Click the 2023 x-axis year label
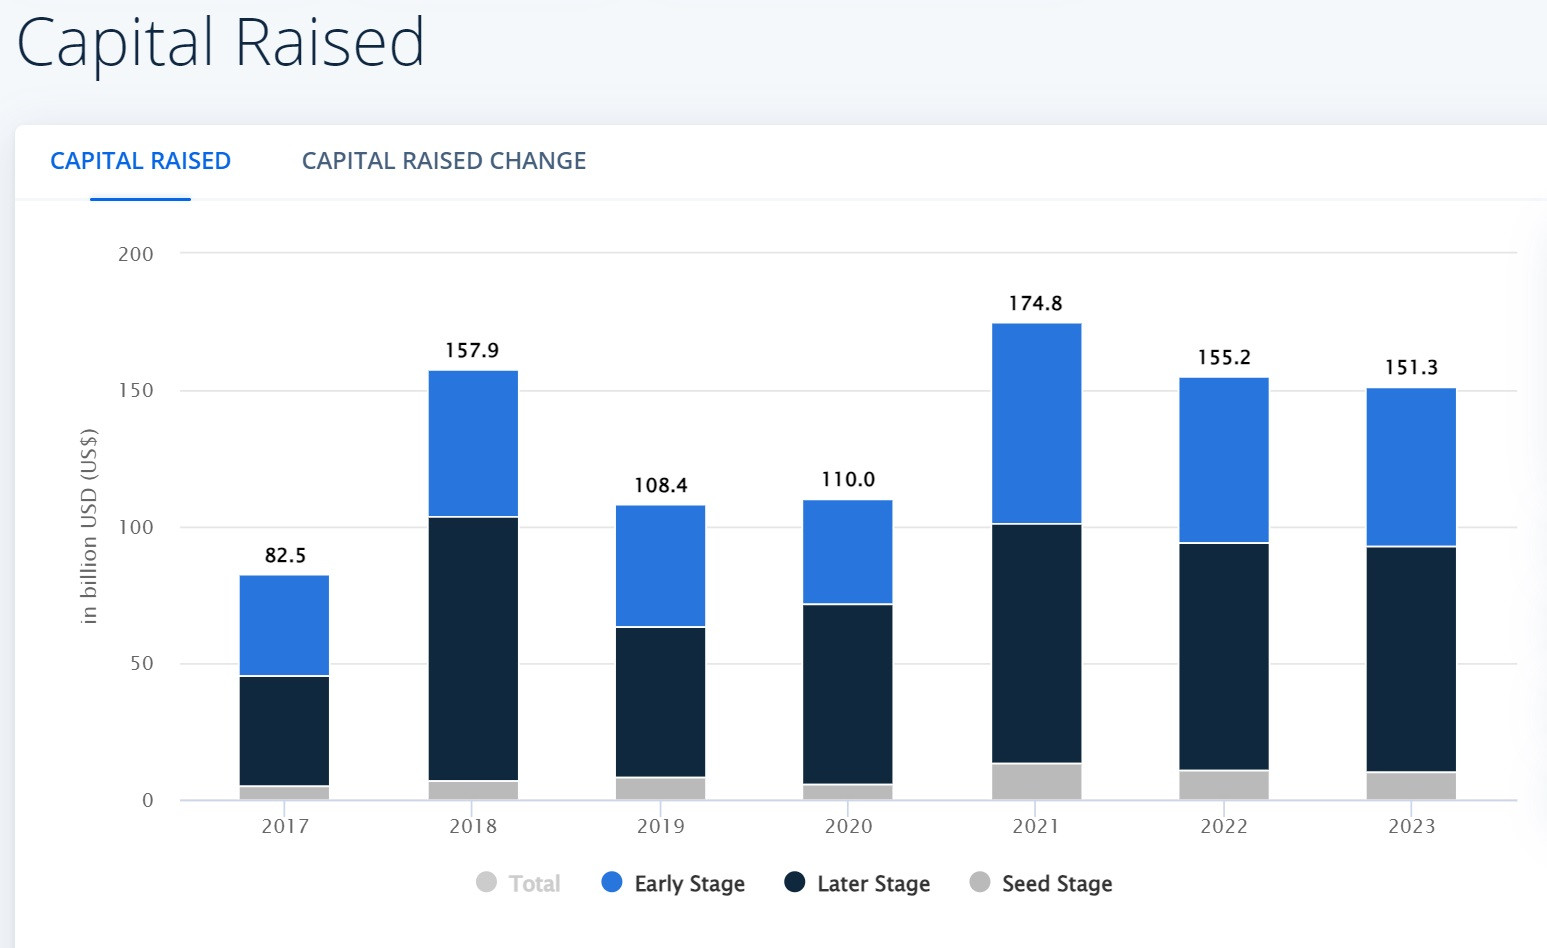The width and height of the screenshot is (1547, 948). tap(1411, 826)
